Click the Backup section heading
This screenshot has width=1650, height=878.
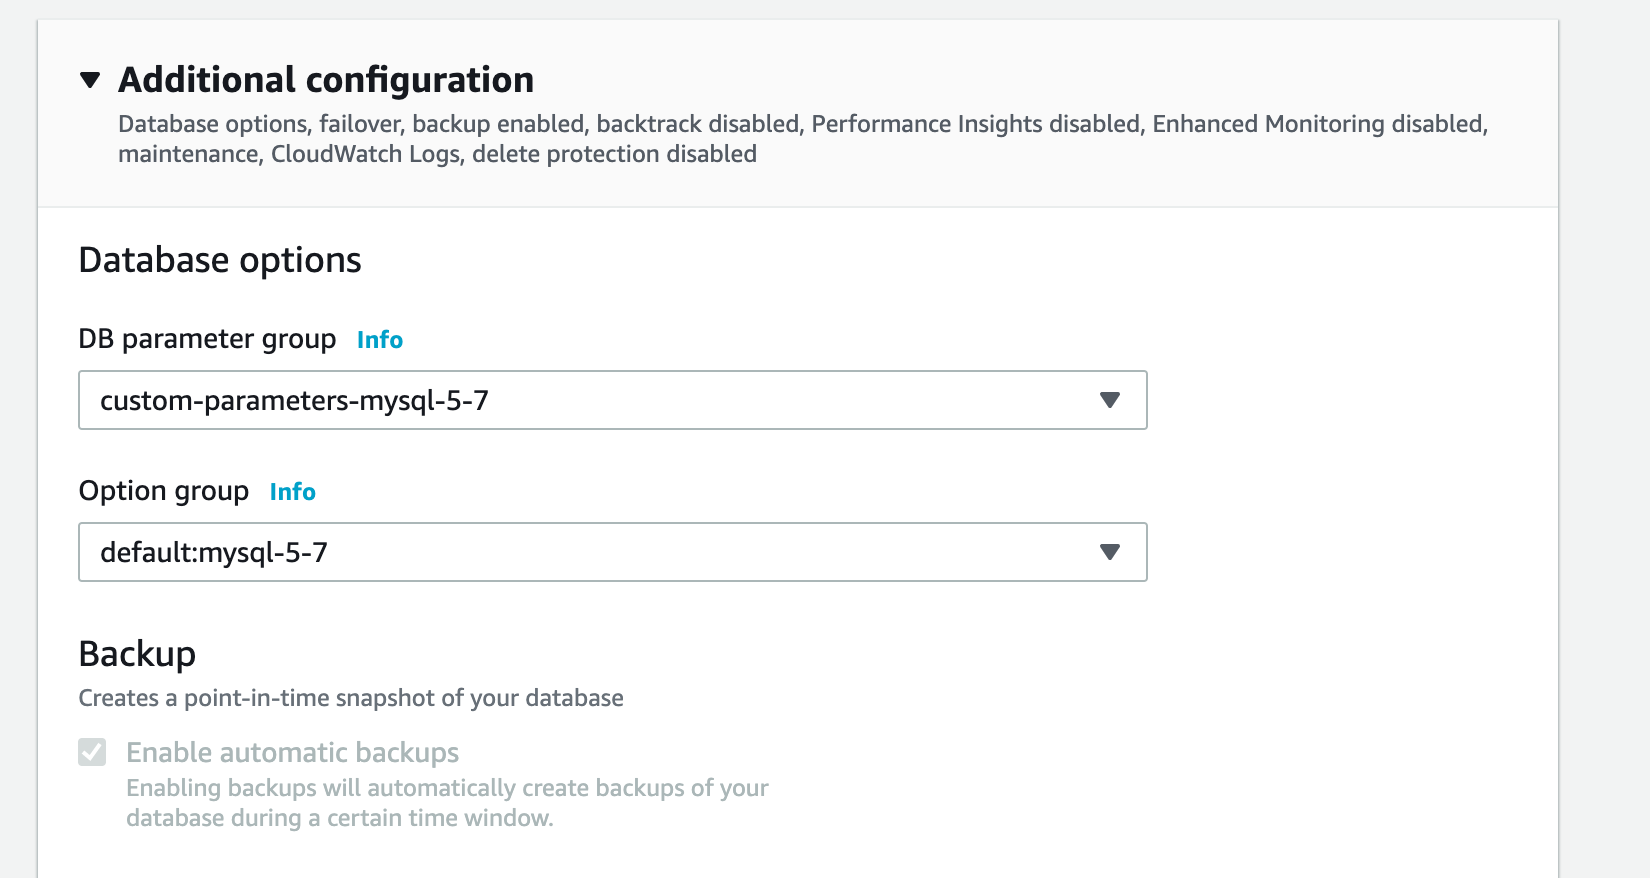[x=137, y=654]
